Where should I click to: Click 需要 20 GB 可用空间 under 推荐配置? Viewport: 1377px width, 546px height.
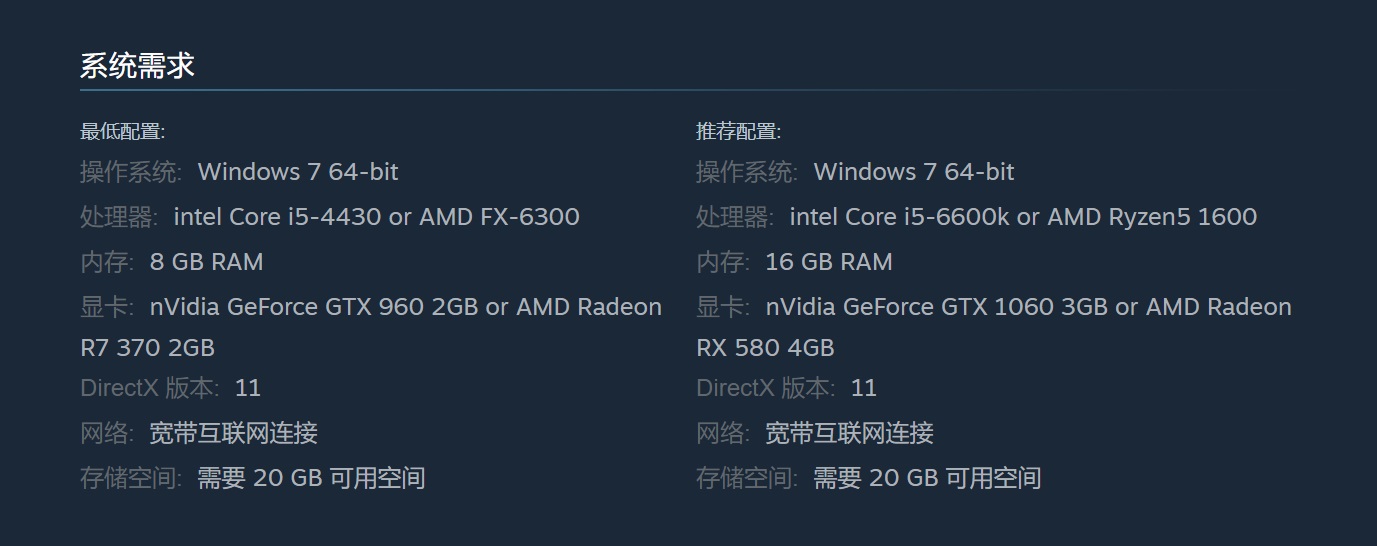[927, 478]
